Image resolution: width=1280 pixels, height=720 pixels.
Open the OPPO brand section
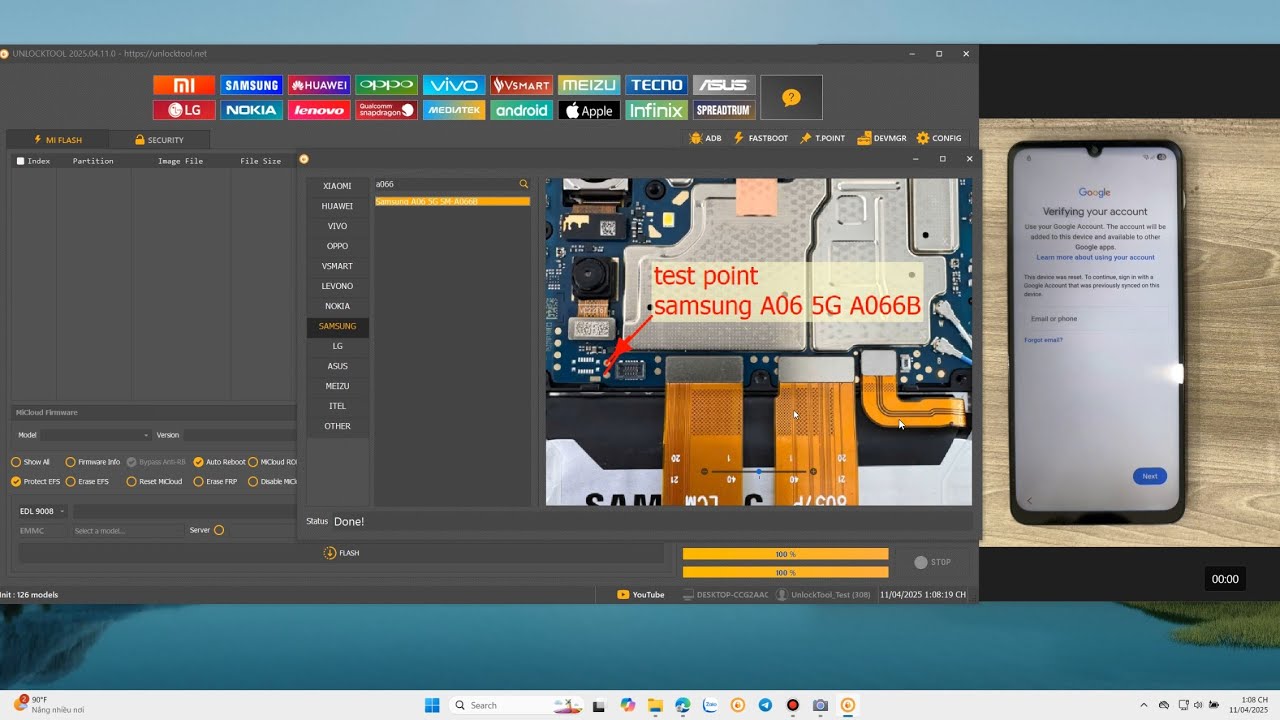[x=386, y=86]
